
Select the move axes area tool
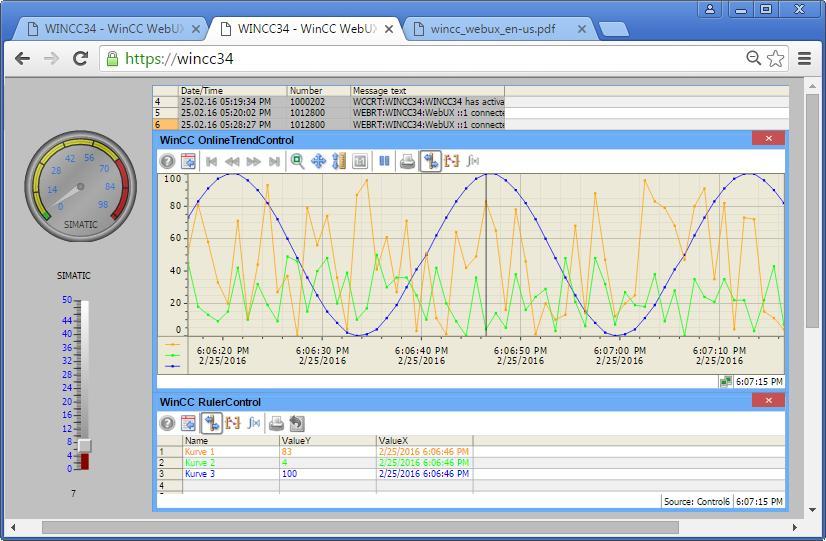click(339, 161)
